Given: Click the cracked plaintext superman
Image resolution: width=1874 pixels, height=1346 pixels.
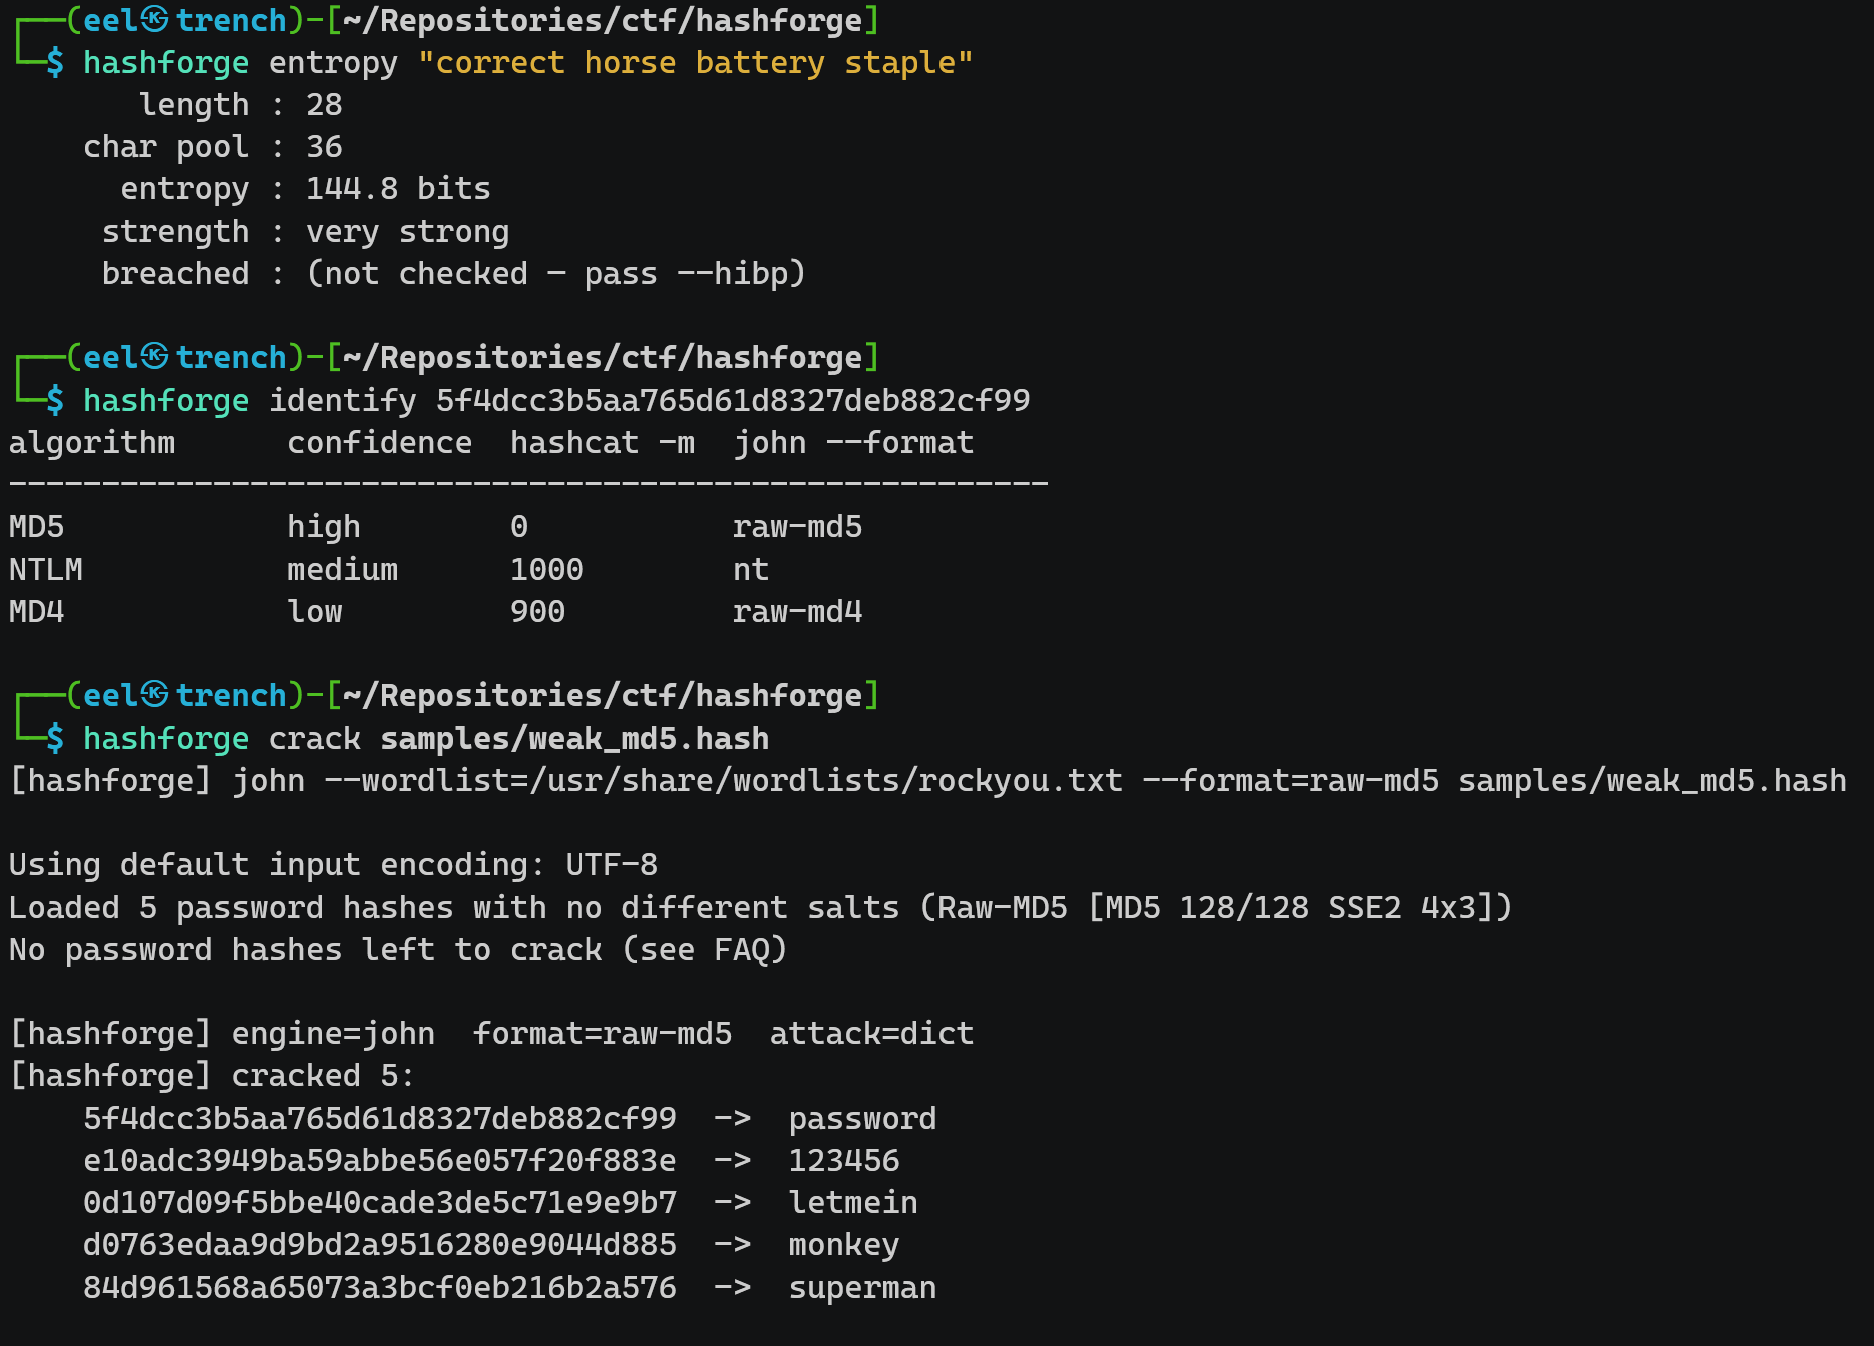Looking at the screenshot, I should coord(863,1288).
